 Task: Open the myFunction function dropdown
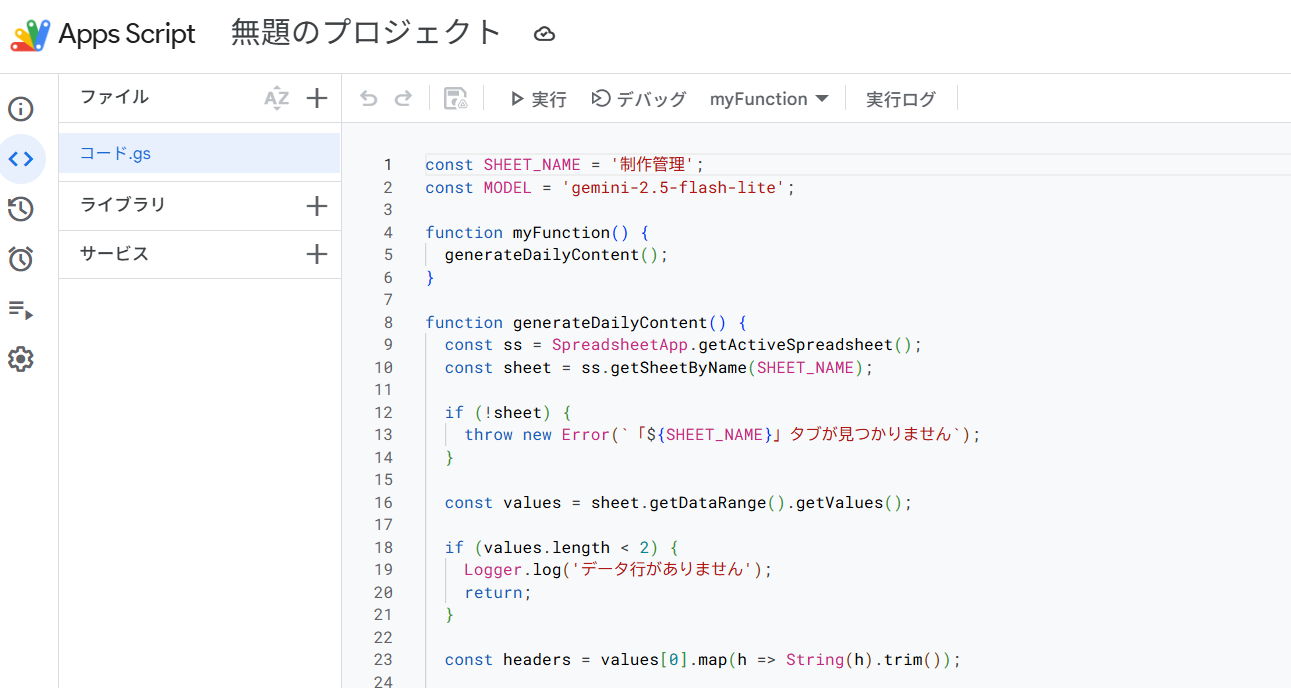tap(769, 99)
